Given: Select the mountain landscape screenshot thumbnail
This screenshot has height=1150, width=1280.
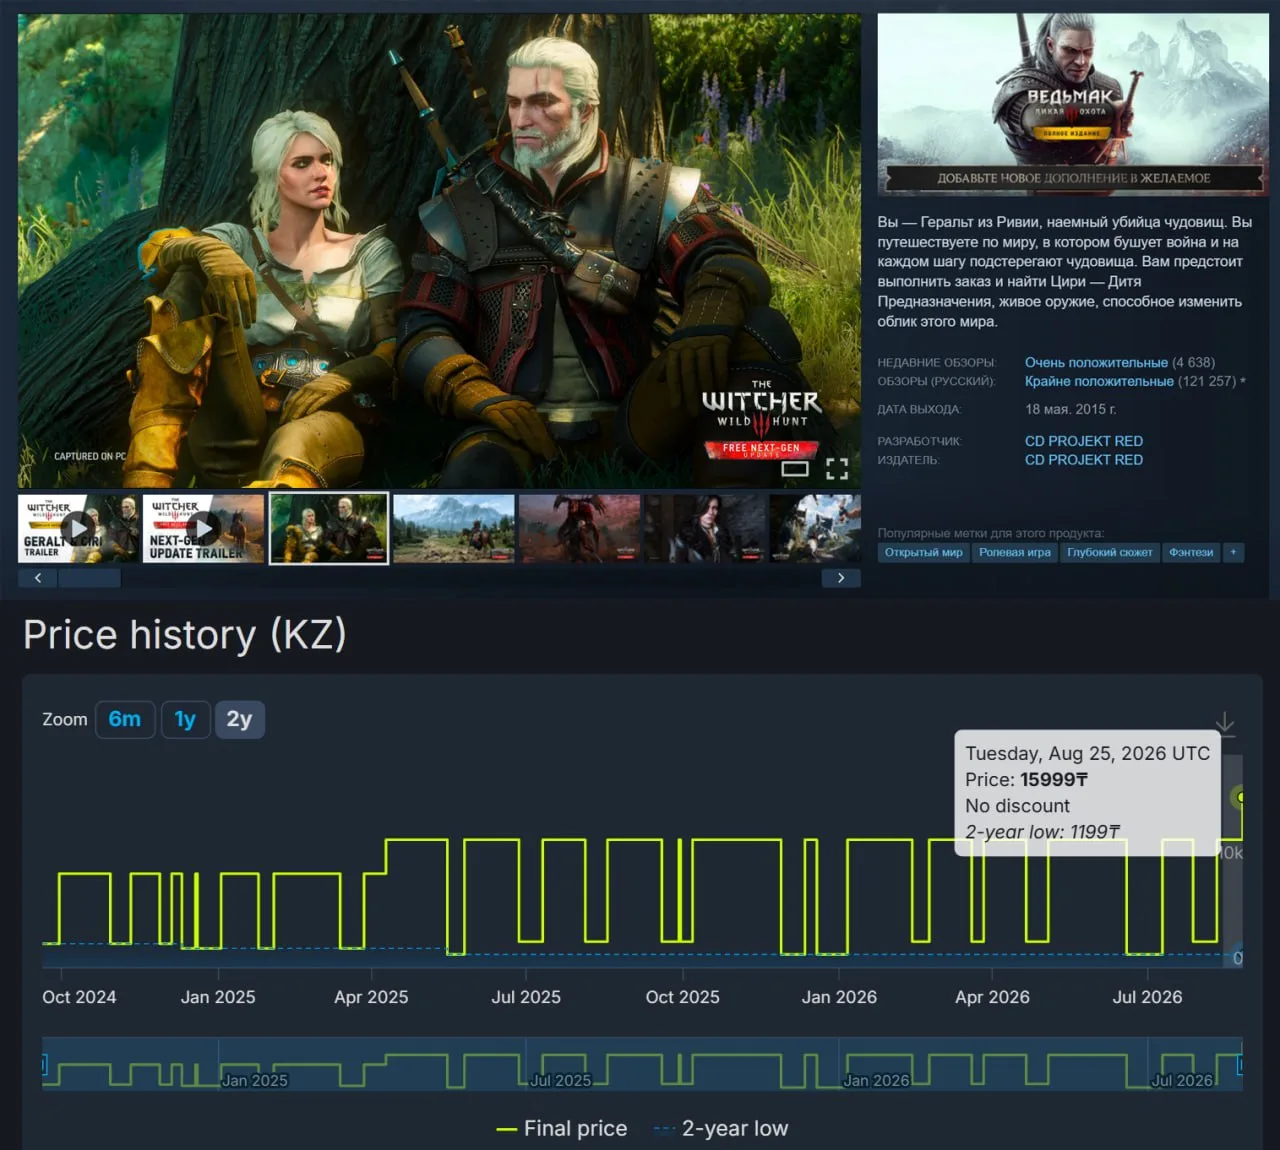Looking at the screenshot, I should pyautogui.click(x=454, y=528).
